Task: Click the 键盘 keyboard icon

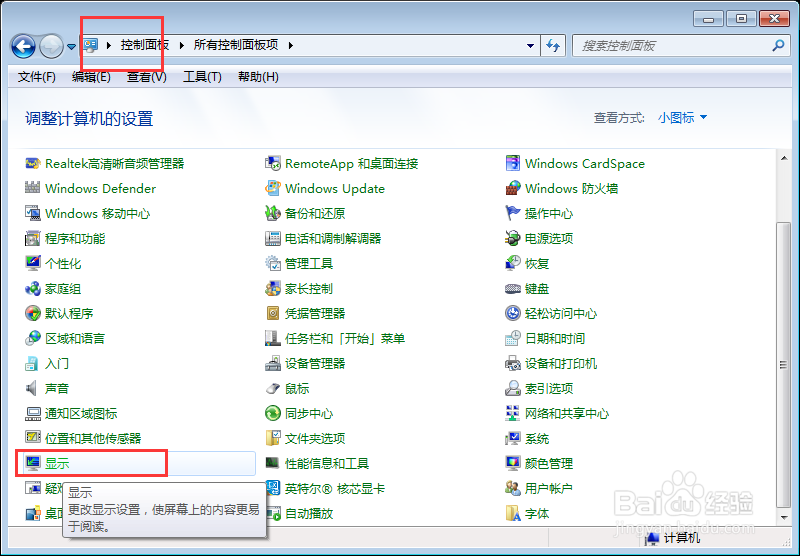Action: (x=513, y=289)
